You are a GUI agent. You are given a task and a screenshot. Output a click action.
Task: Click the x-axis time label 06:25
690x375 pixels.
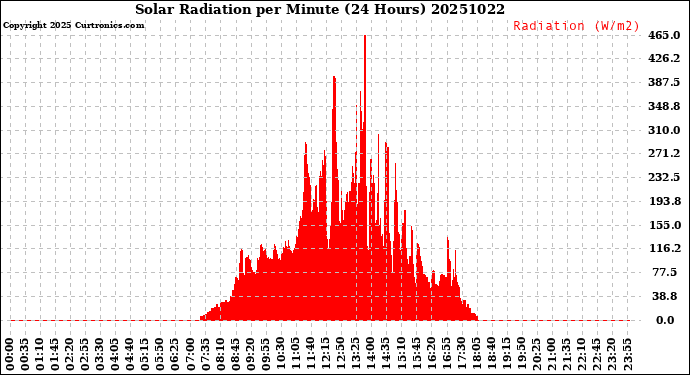(x=176, y=355)
